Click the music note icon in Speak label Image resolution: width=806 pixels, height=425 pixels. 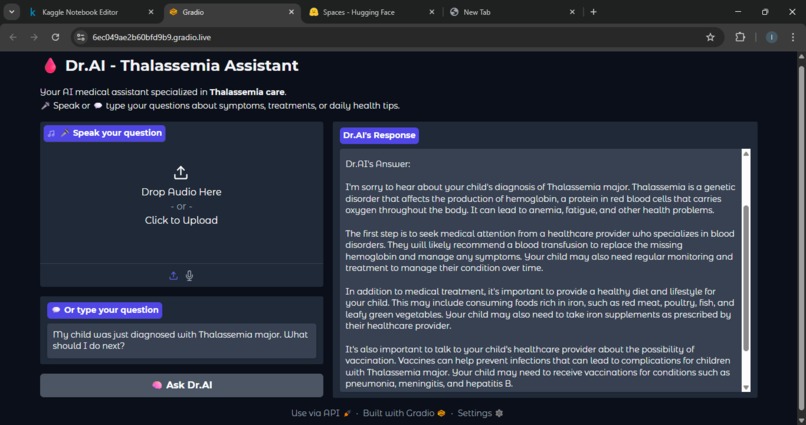click(51, 133)
